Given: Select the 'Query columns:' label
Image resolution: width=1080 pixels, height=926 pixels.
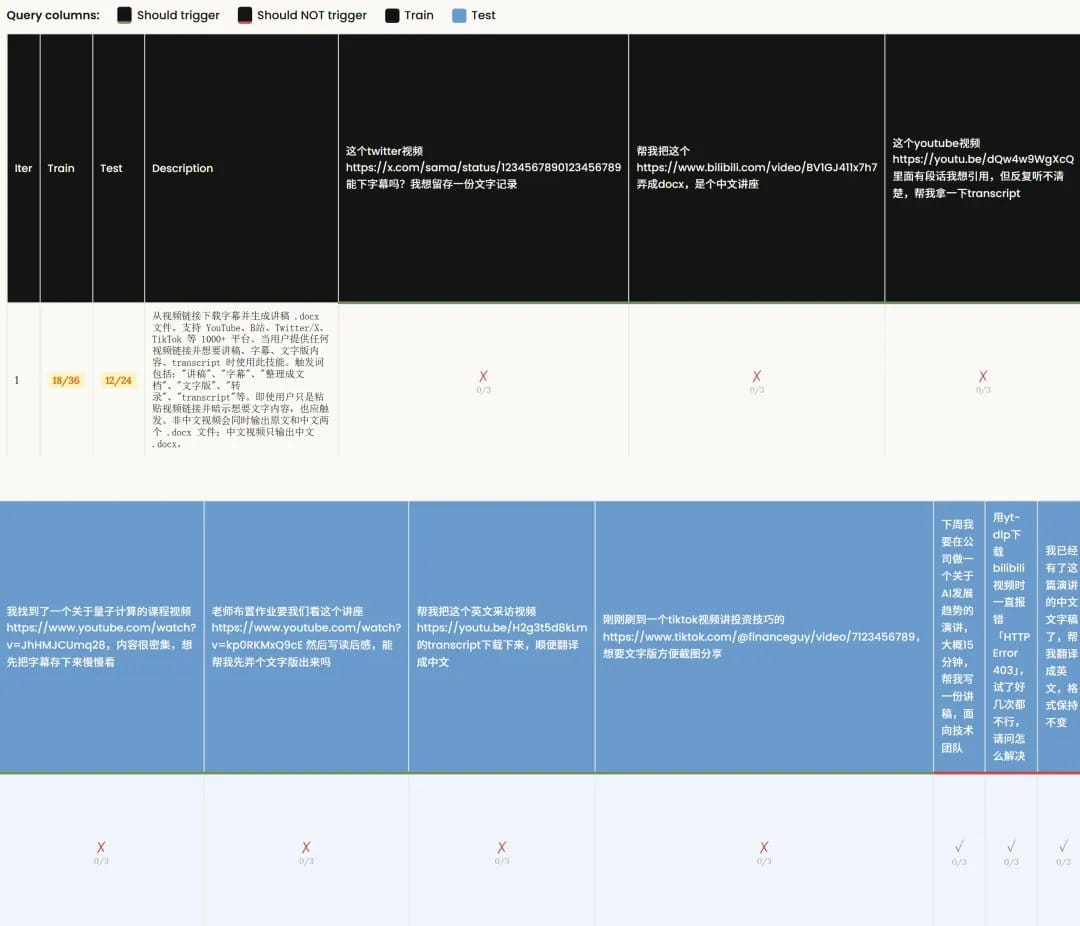Looking at the screenshot, I should click(x=53, y=15).
